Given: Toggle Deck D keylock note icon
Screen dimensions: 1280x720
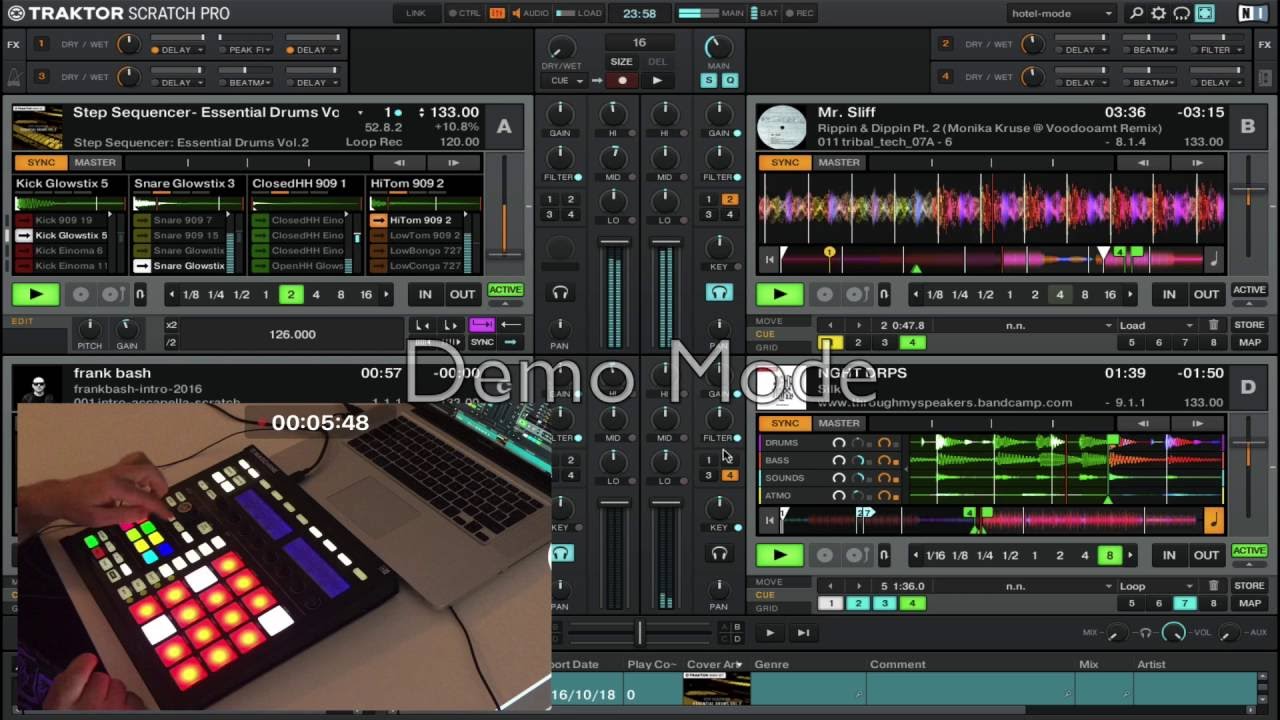Looking at the screenshot, I should (1213, 520).
